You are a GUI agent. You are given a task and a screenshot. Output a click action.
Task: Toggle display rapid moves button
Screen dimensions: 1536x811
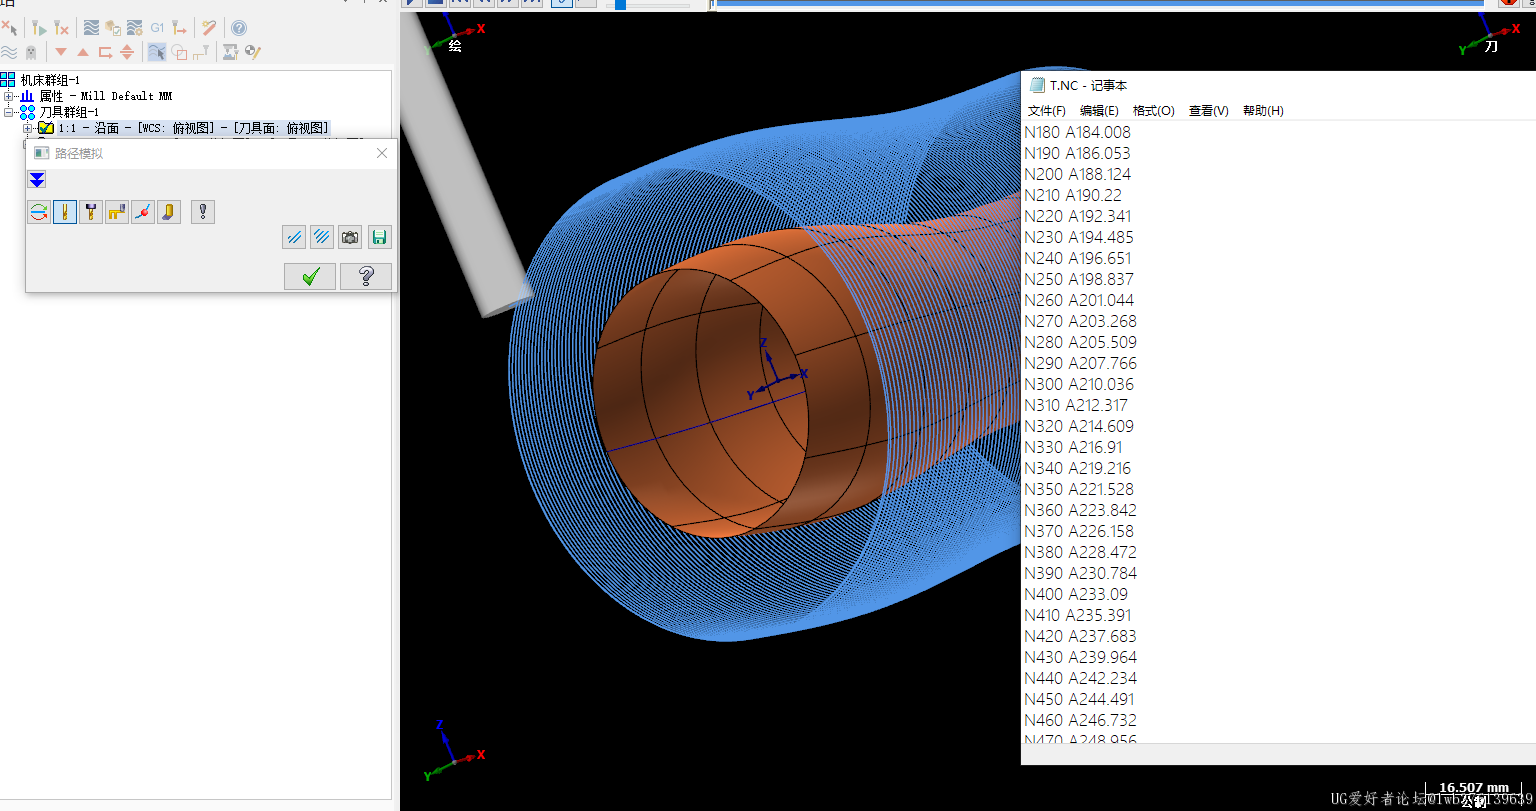(x=117, y=212)
